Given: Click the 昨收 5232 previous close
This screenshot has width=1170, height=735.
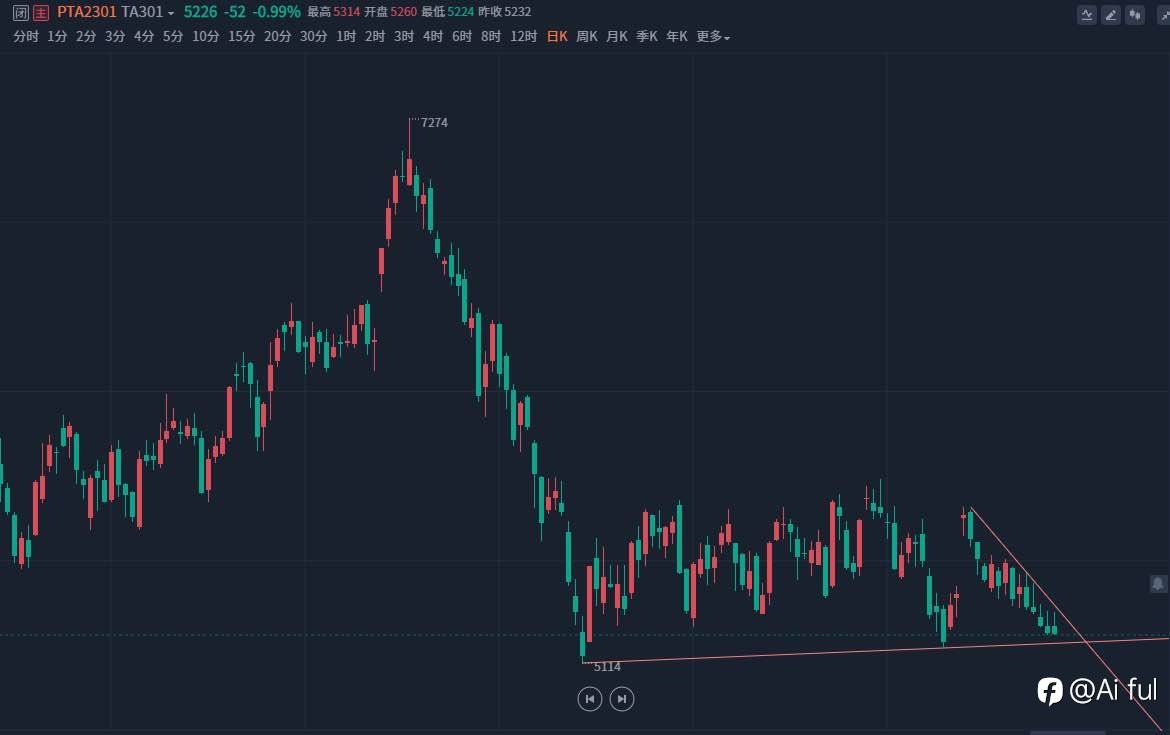Looking at the screenshot, I should point(504,12).
